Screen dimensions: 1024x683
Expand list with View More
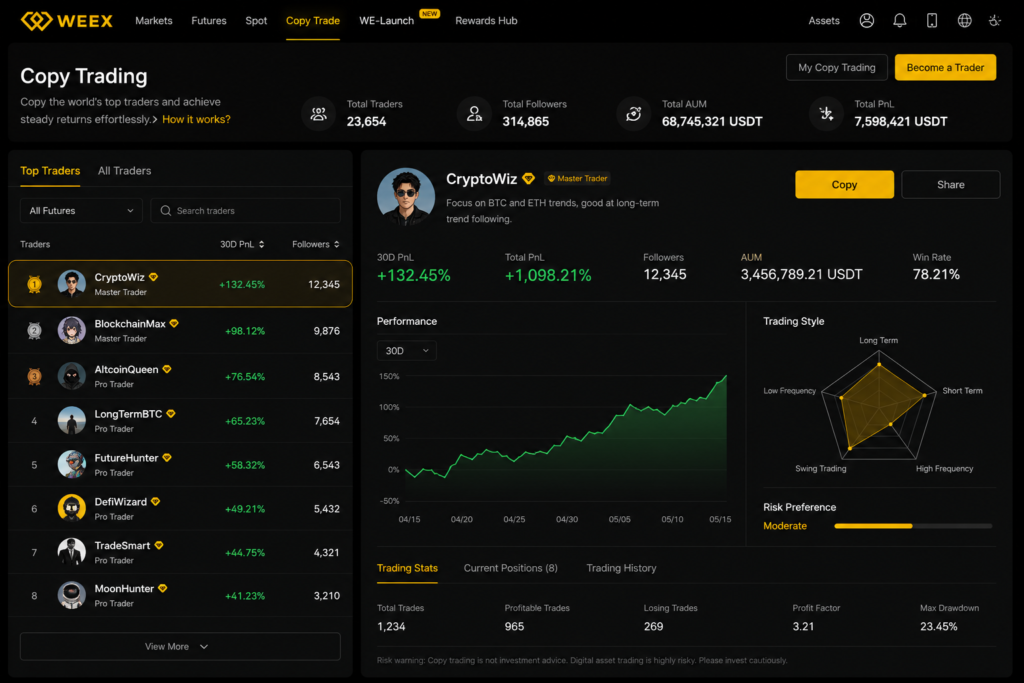click(x=180, y=646)
